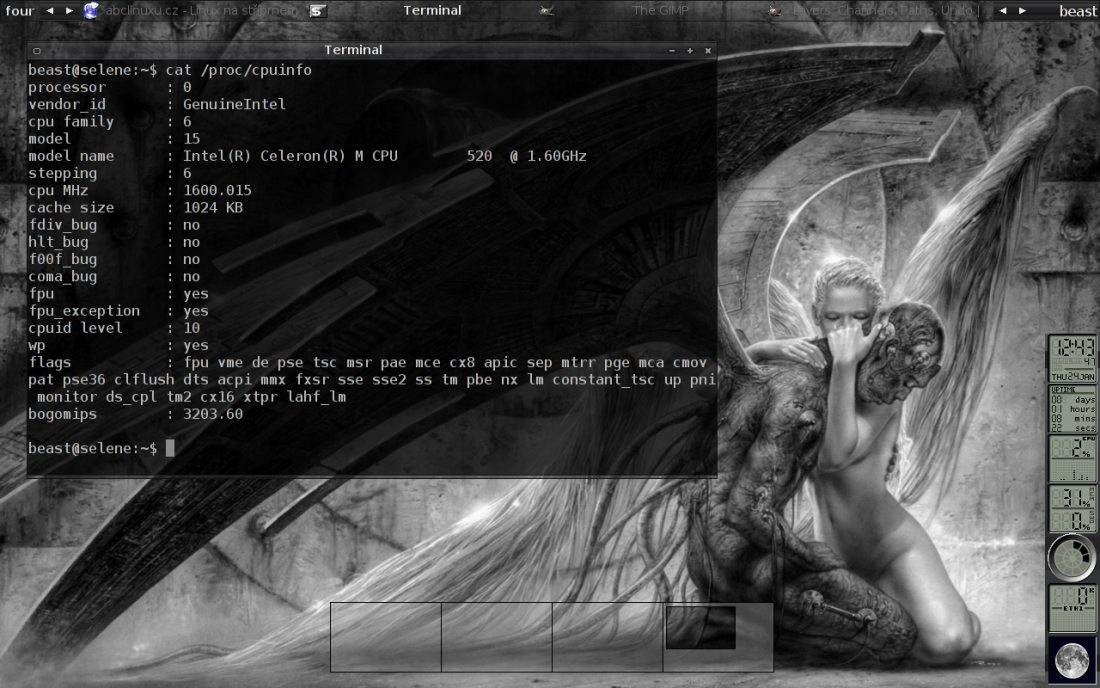Image resolution: width=1100 pixels, height=688 pixels.
Task: Select the Terminal entry in the top taskbar
Action: coord(432,11)
